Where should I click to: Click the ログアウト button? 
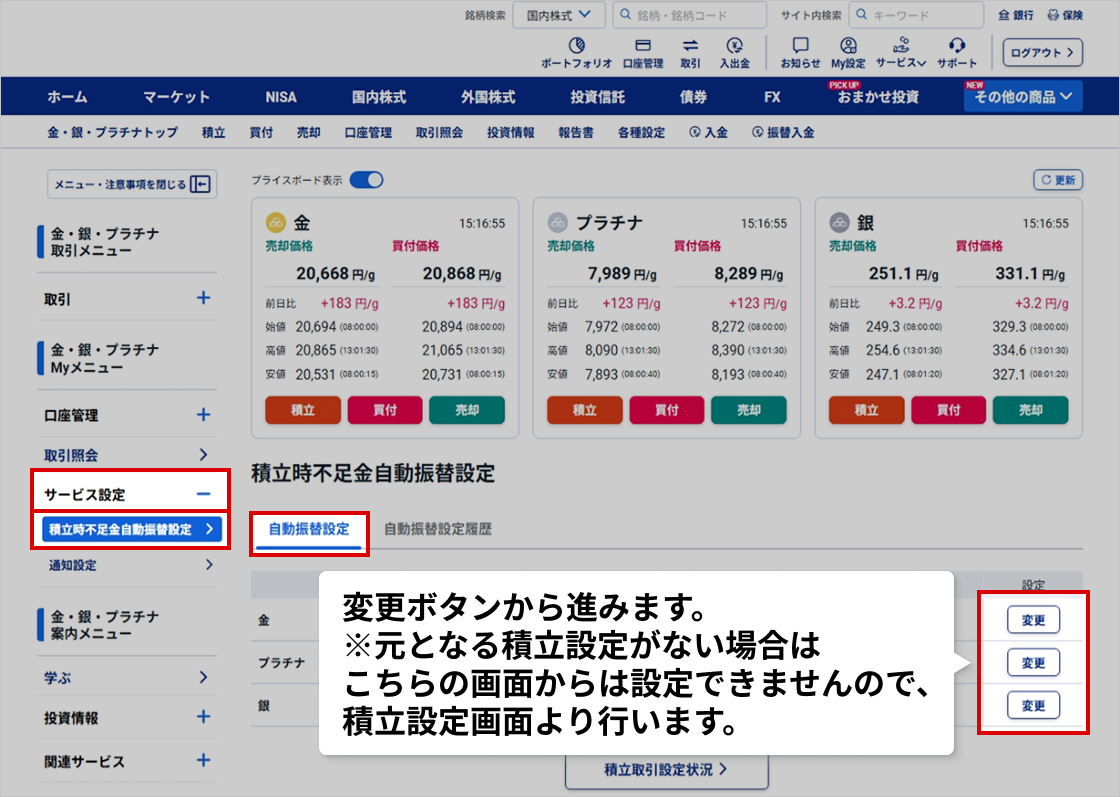[x=1043, y=52]
